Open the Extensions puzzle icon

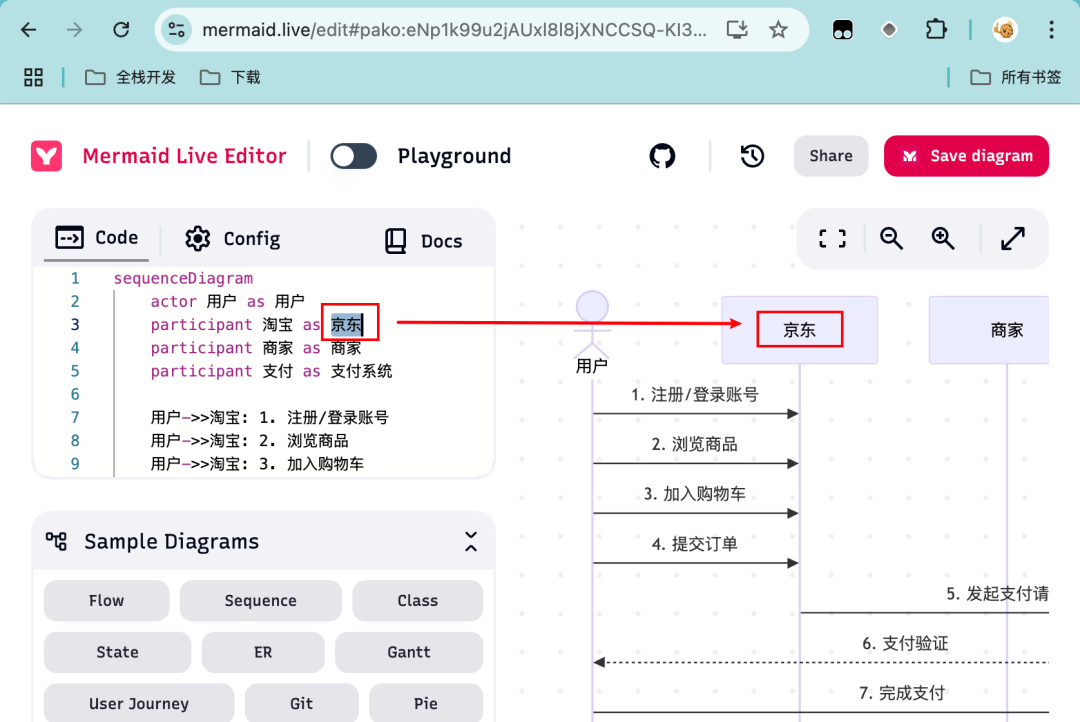tap(936, 30)
